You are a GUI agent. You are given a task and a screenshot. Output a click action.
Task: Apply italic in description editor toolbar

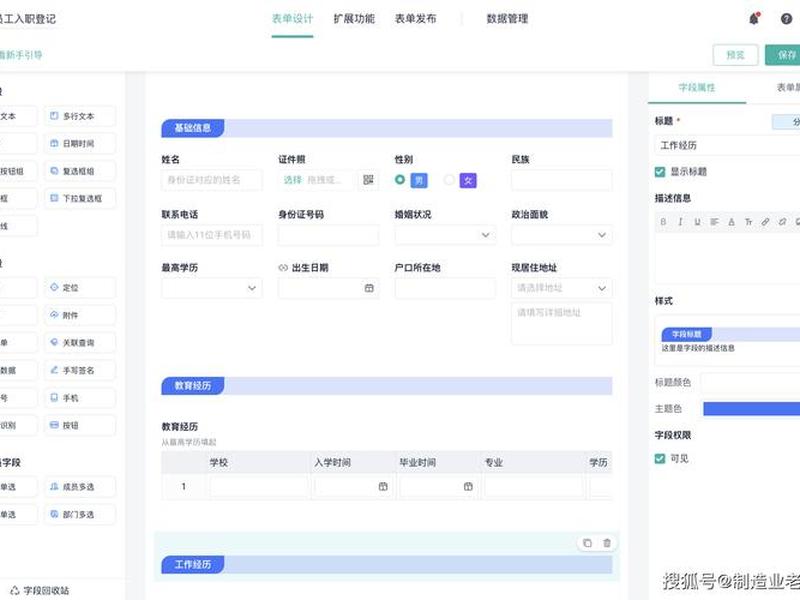(680, 222)
